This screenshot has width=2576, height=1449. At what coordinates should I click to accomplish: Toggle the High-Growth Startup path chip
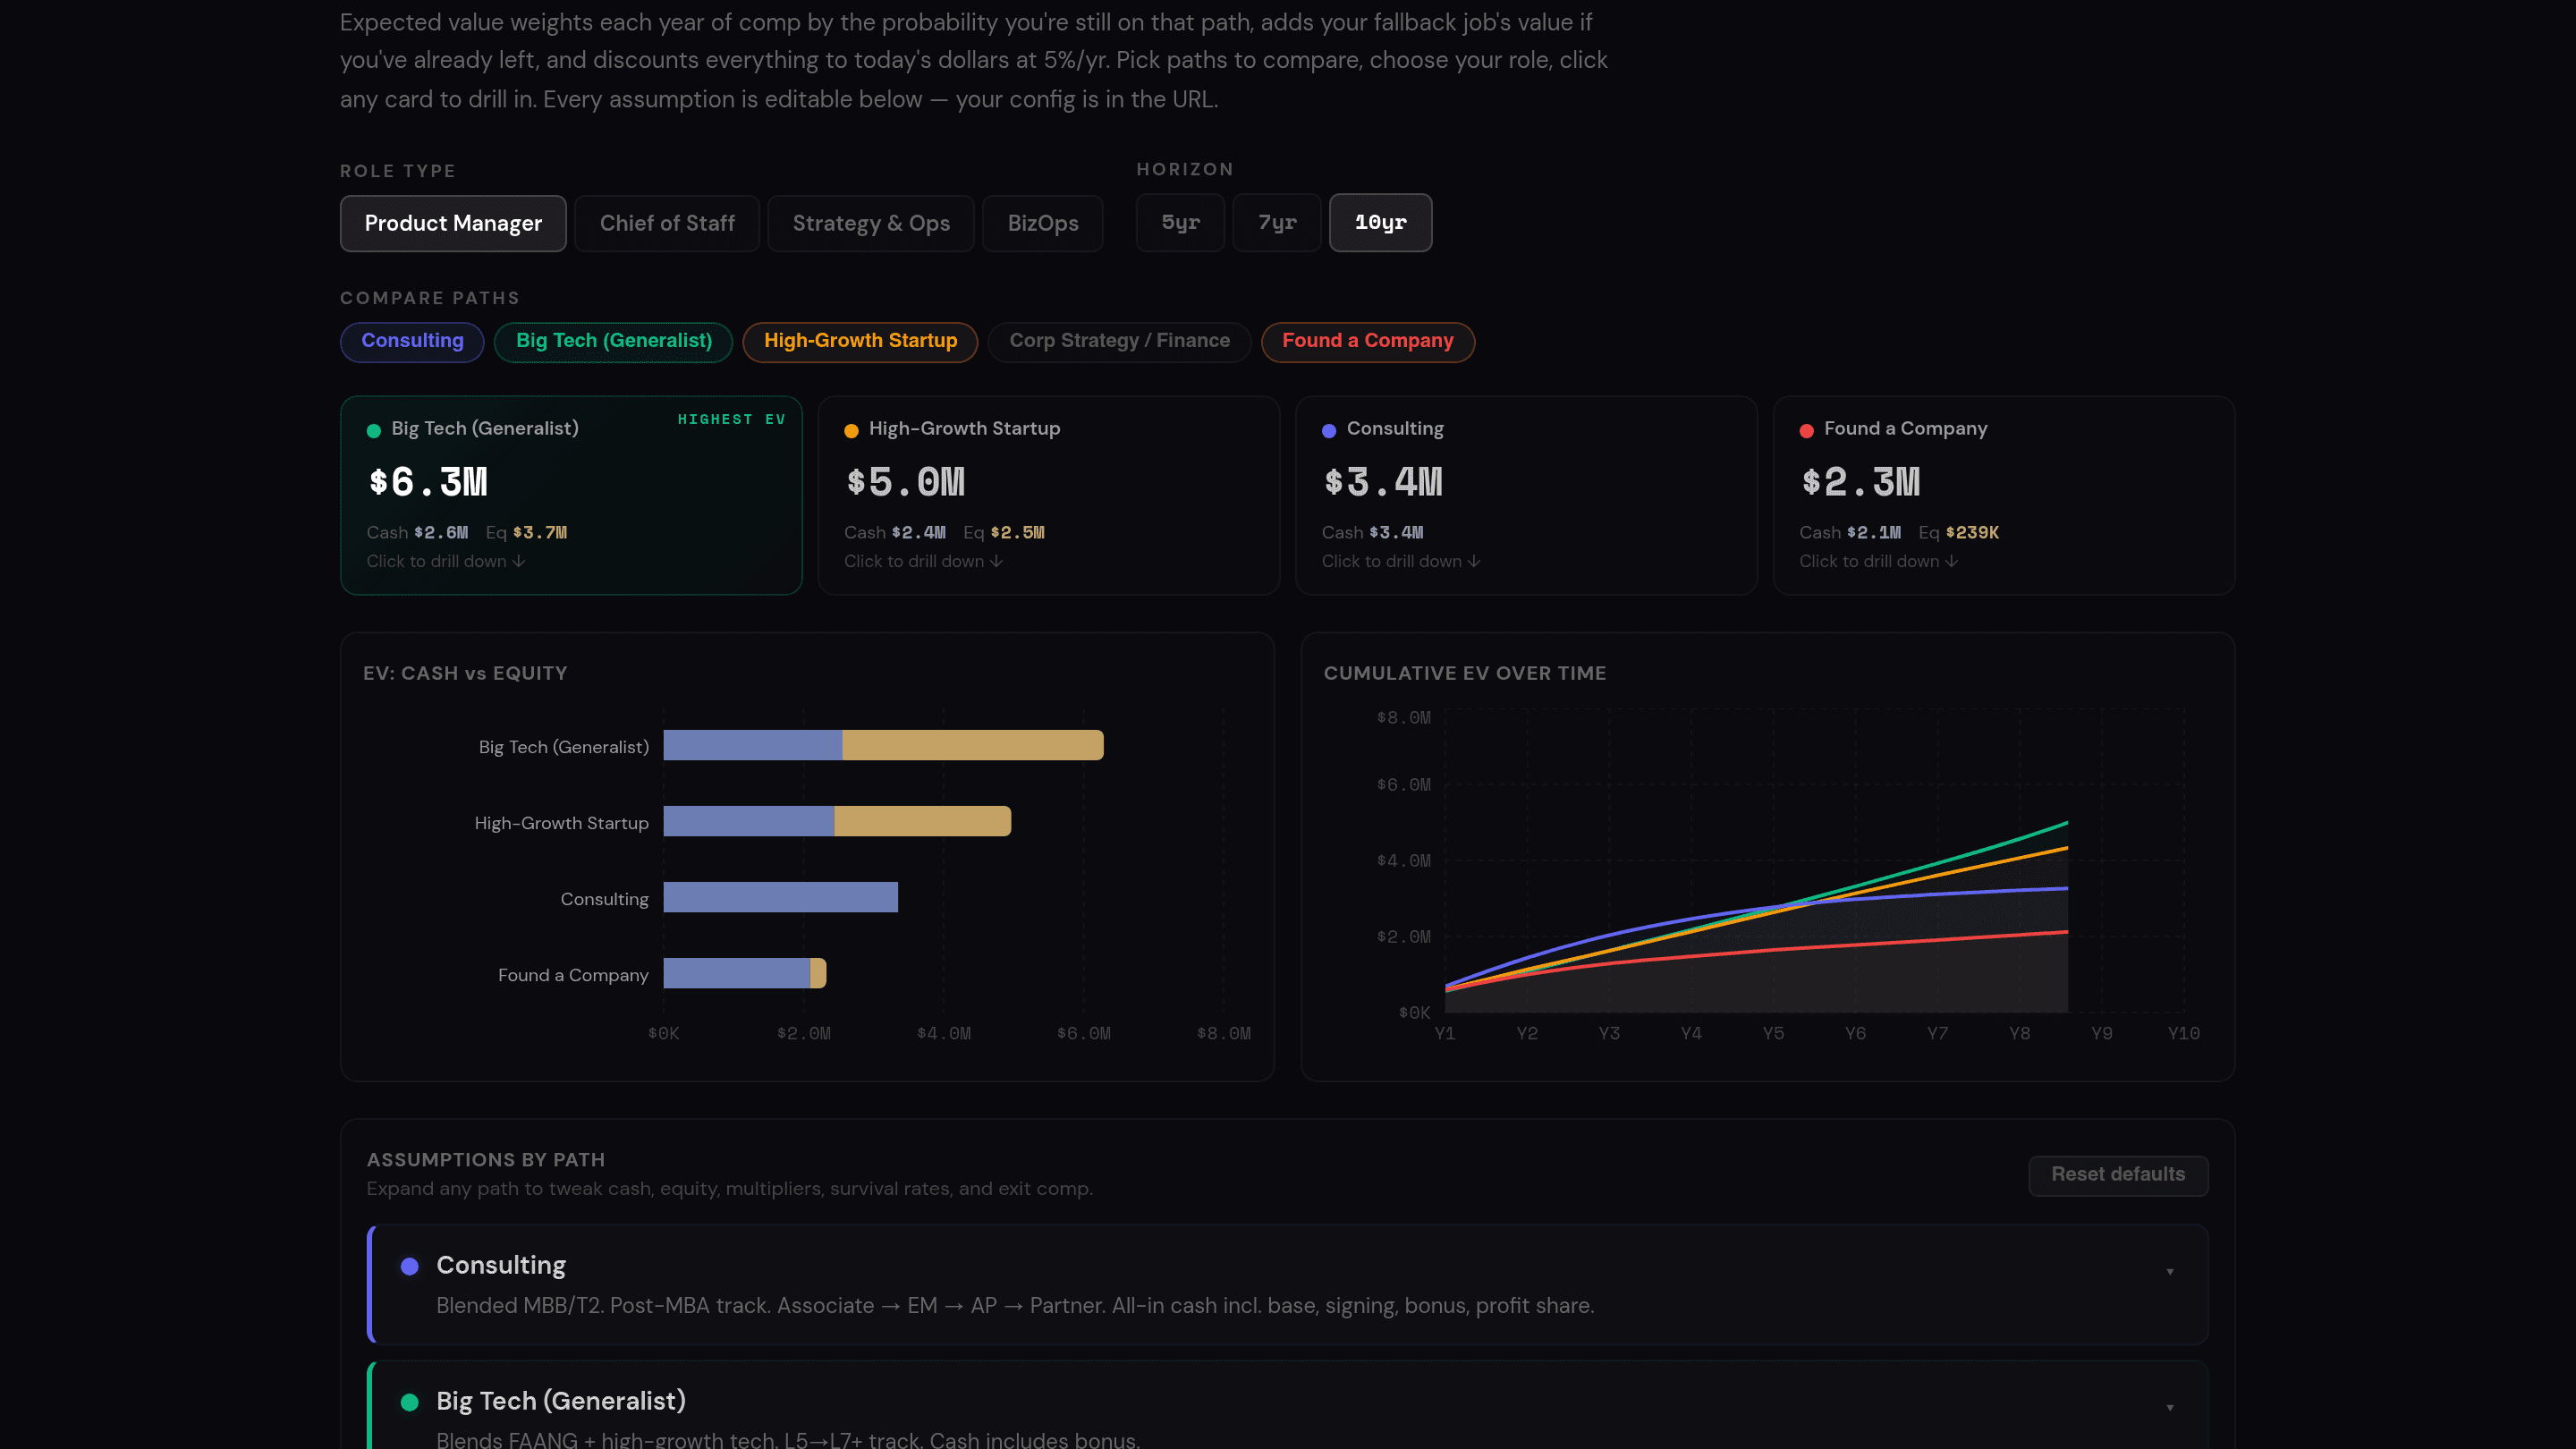tap(860, 341)
